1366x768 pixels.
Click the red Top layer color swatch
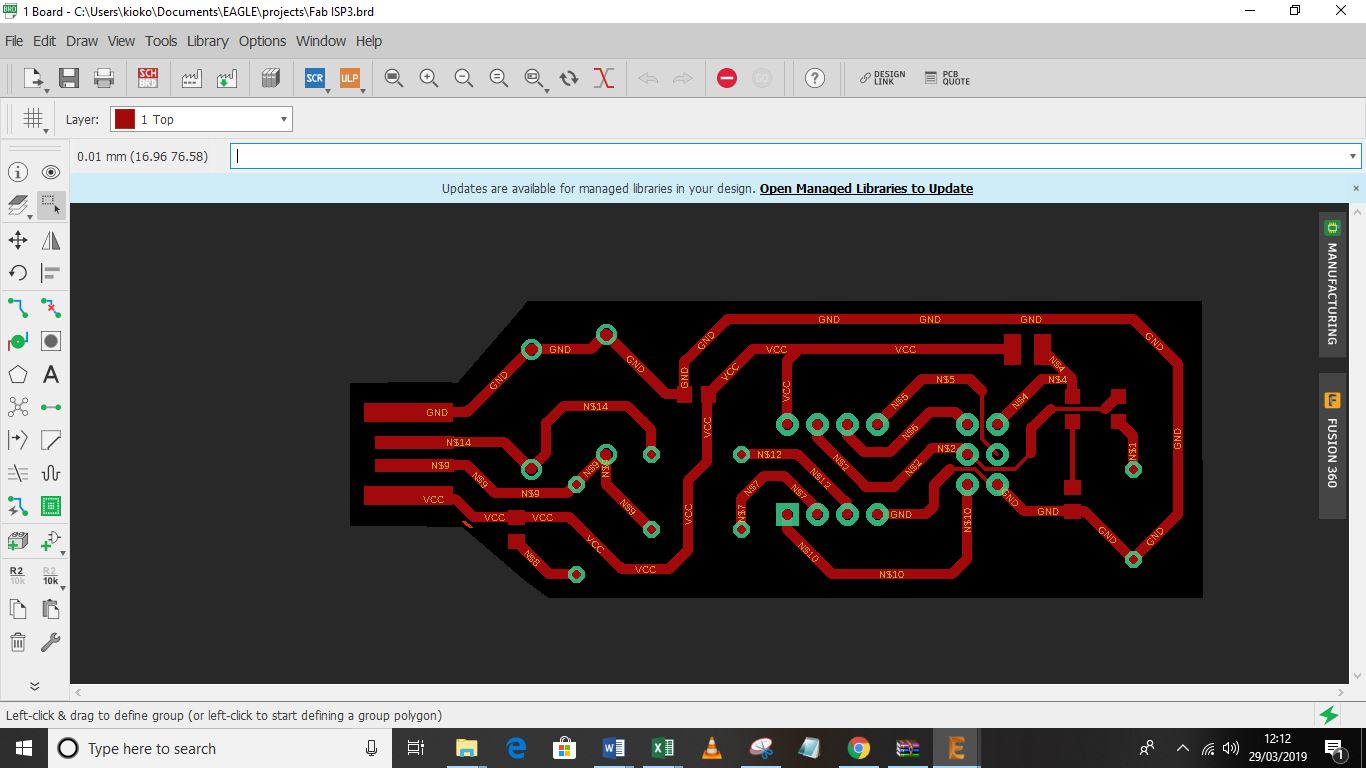pos(125,119)
